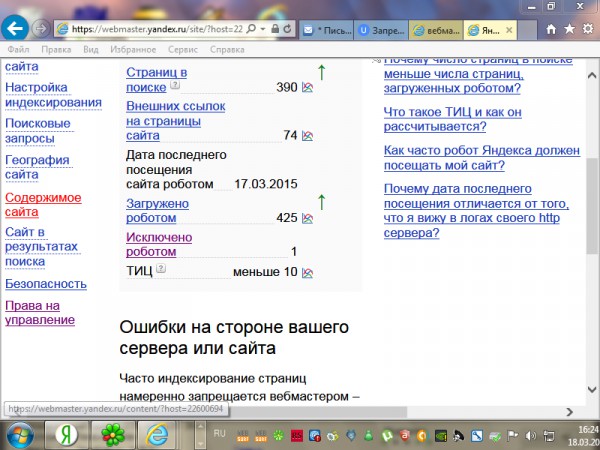This screenshot has width=600, height=450.
Task: Open the browser Tools gear icon
Action: pos(588,29)
